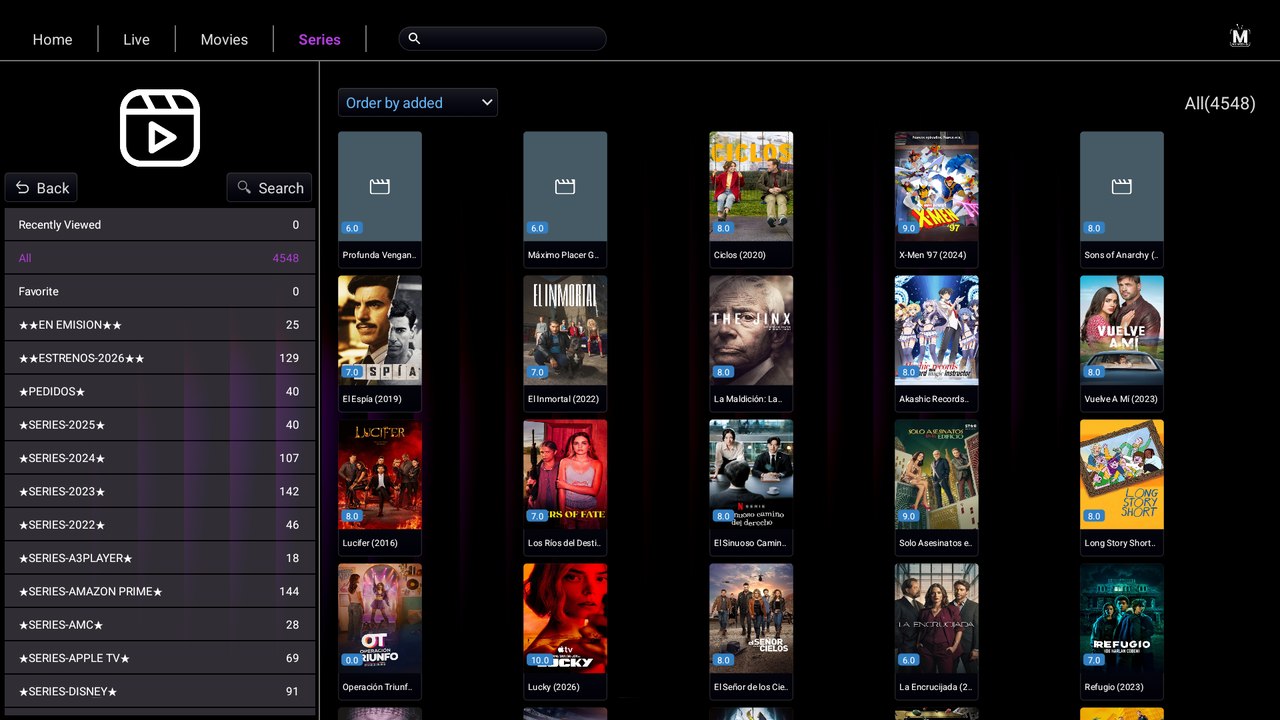Select the ★SERIES-2022★ category

(160, 525)
